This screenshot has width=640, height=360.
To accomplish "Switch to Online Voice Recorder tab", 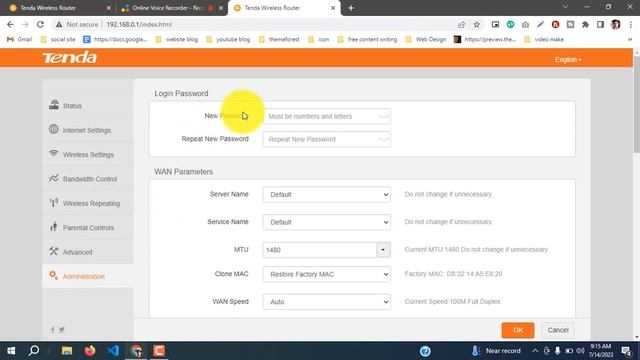I will point(171,8).
